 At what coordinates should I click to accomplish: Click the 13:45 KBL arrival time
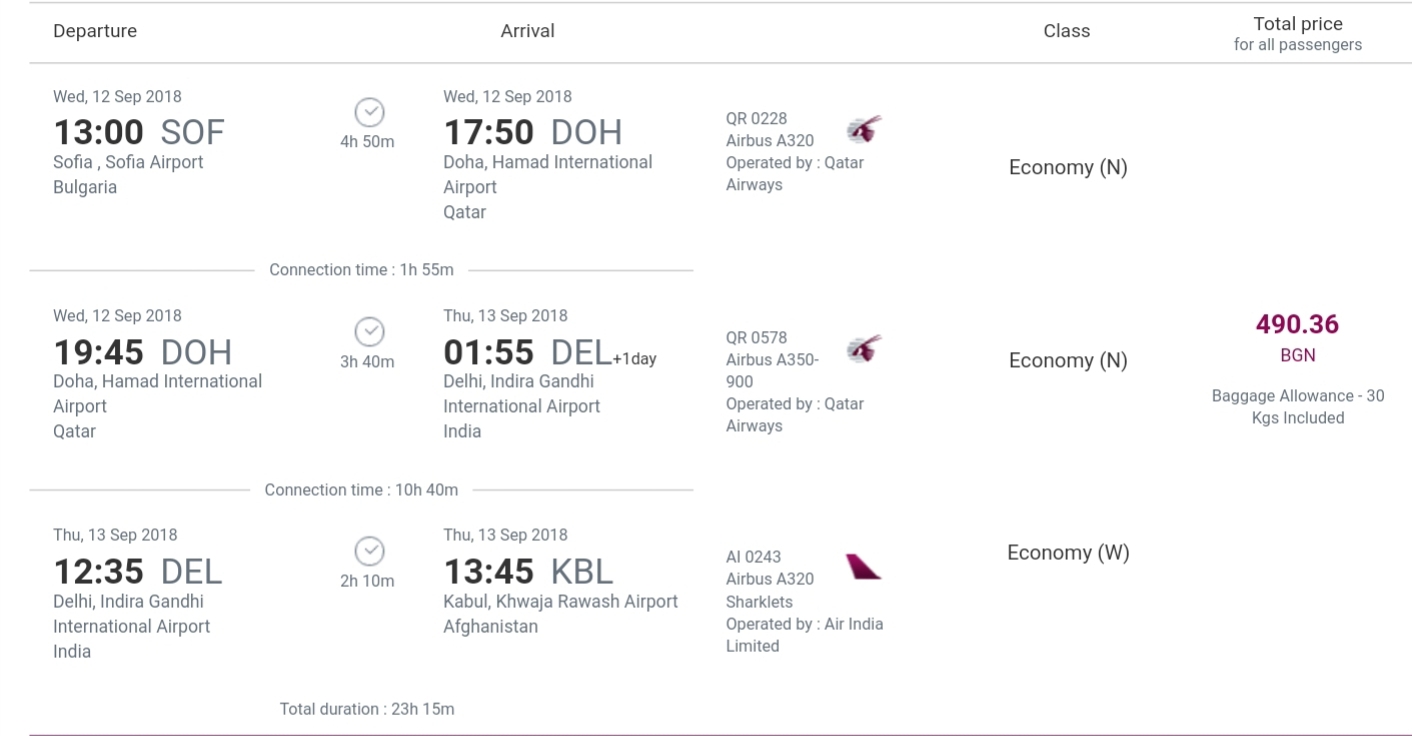pyautogui.click(x=529, y=571)
